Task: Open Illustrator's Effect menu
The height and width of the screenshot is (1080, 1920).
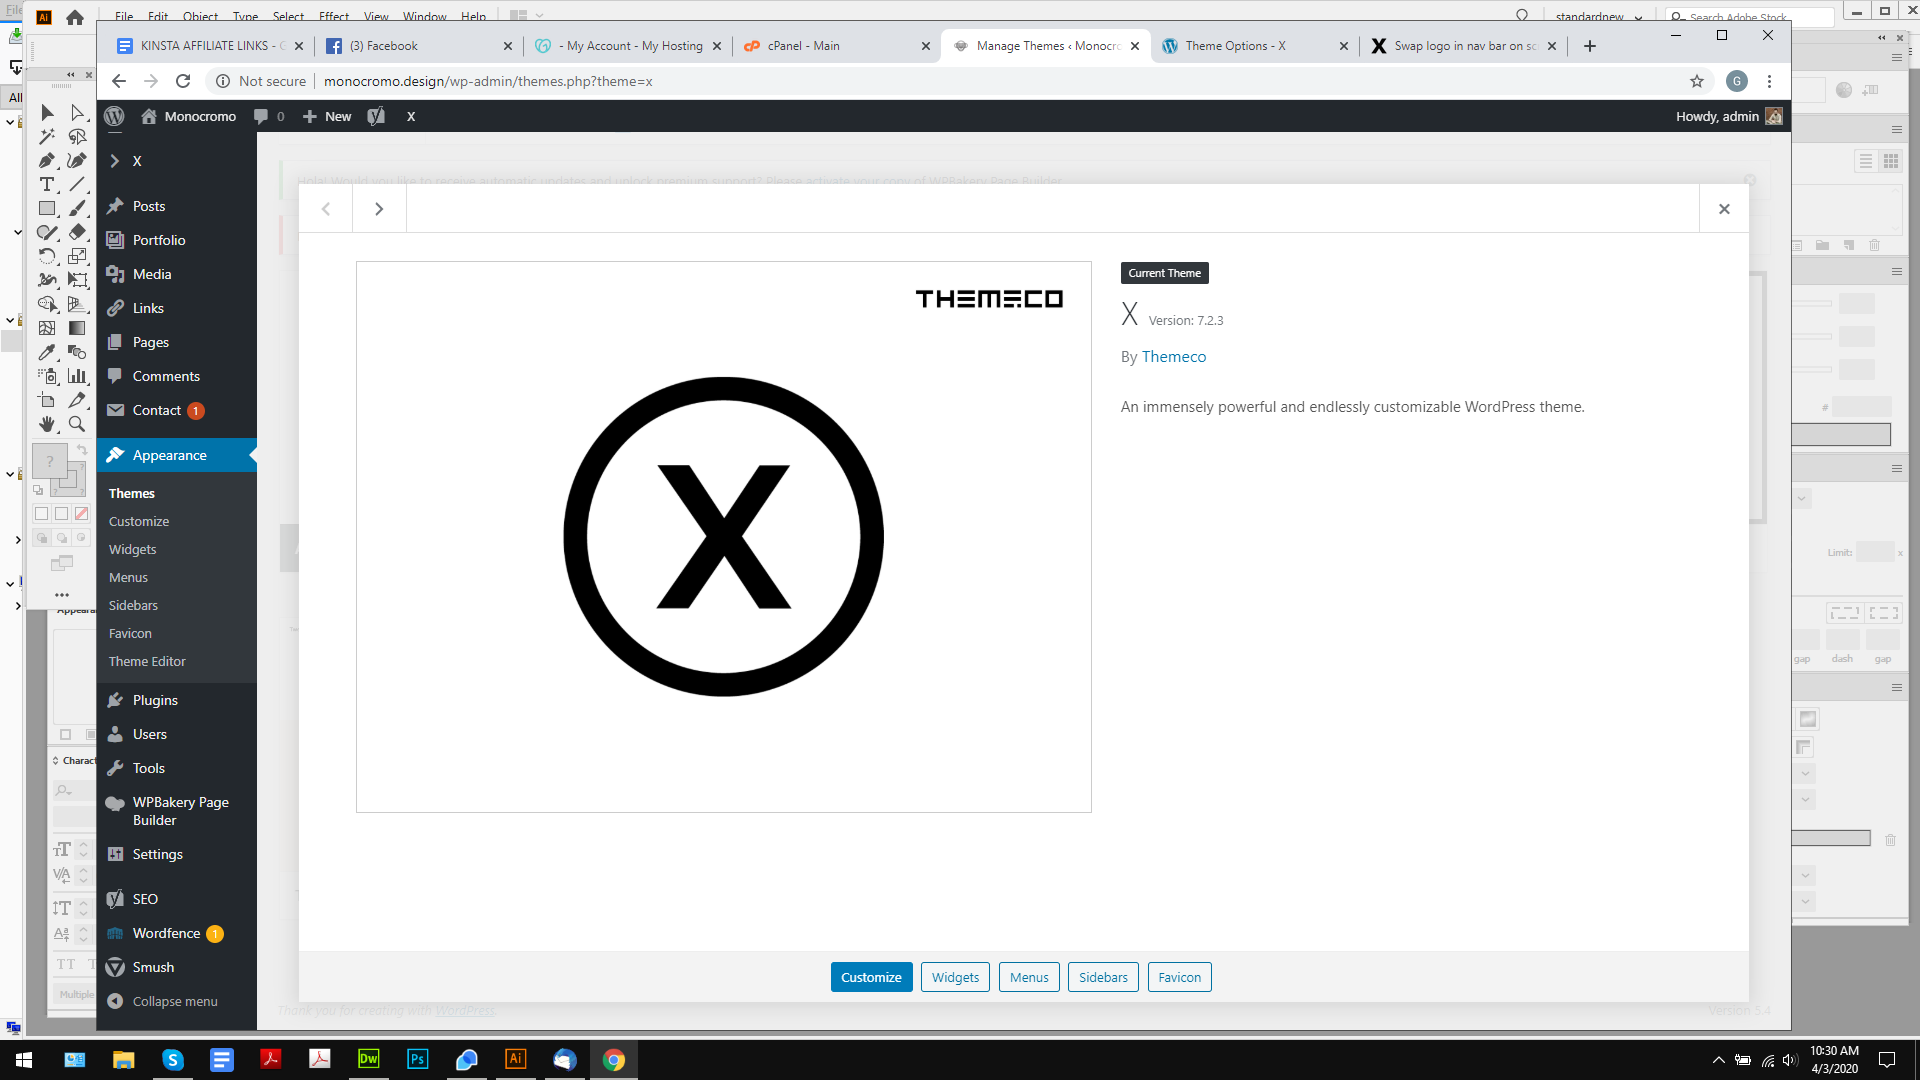Action: pyautogui.click(x=334, y=17)
